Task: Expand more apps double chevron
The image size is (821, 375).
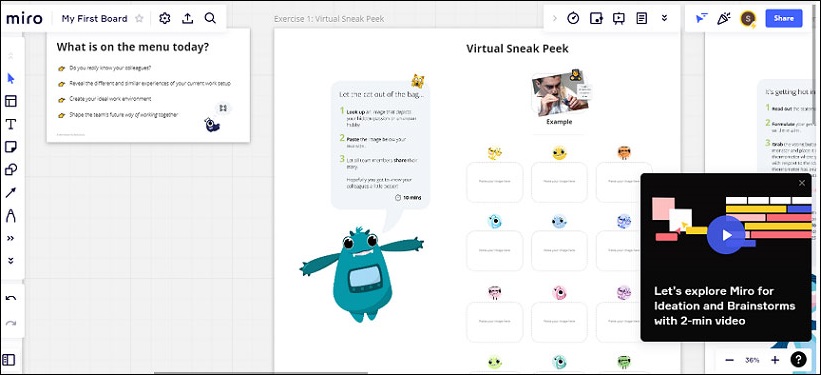Action: [x=664, y=18]
